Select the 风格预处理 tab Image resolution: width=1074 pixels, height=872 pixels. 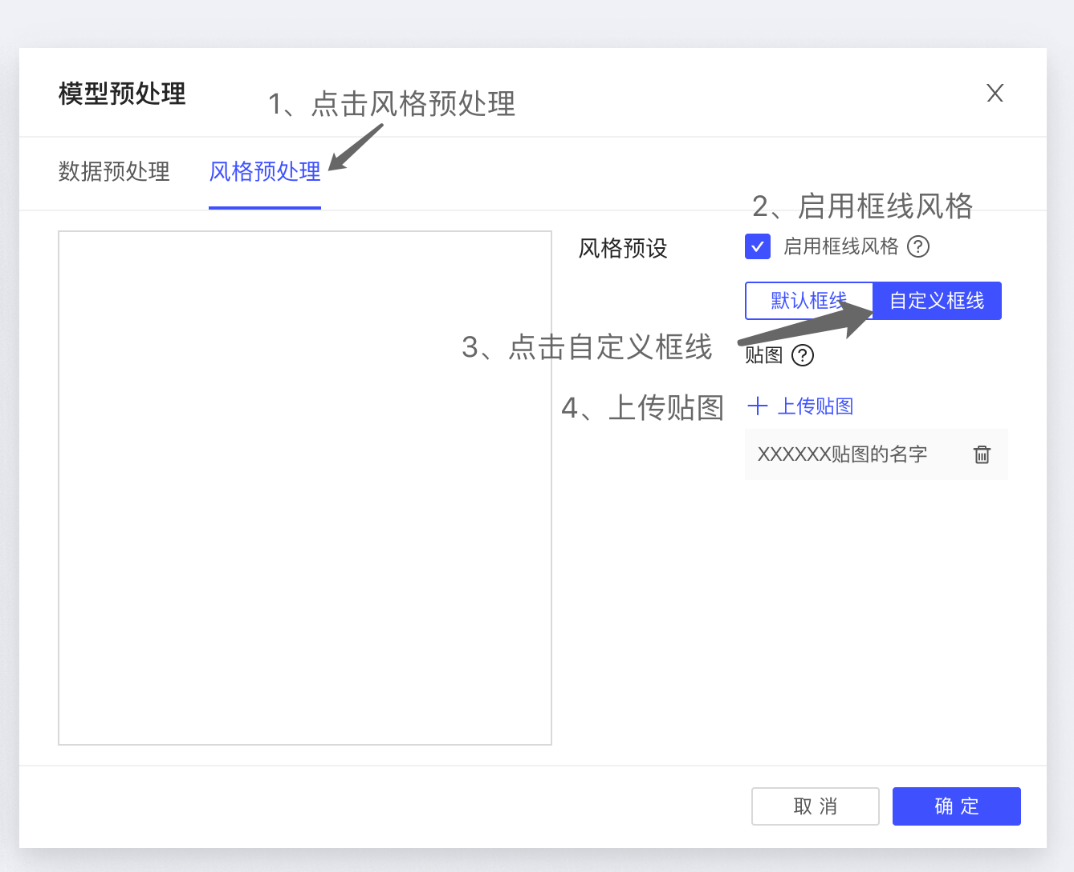(264, 171)
